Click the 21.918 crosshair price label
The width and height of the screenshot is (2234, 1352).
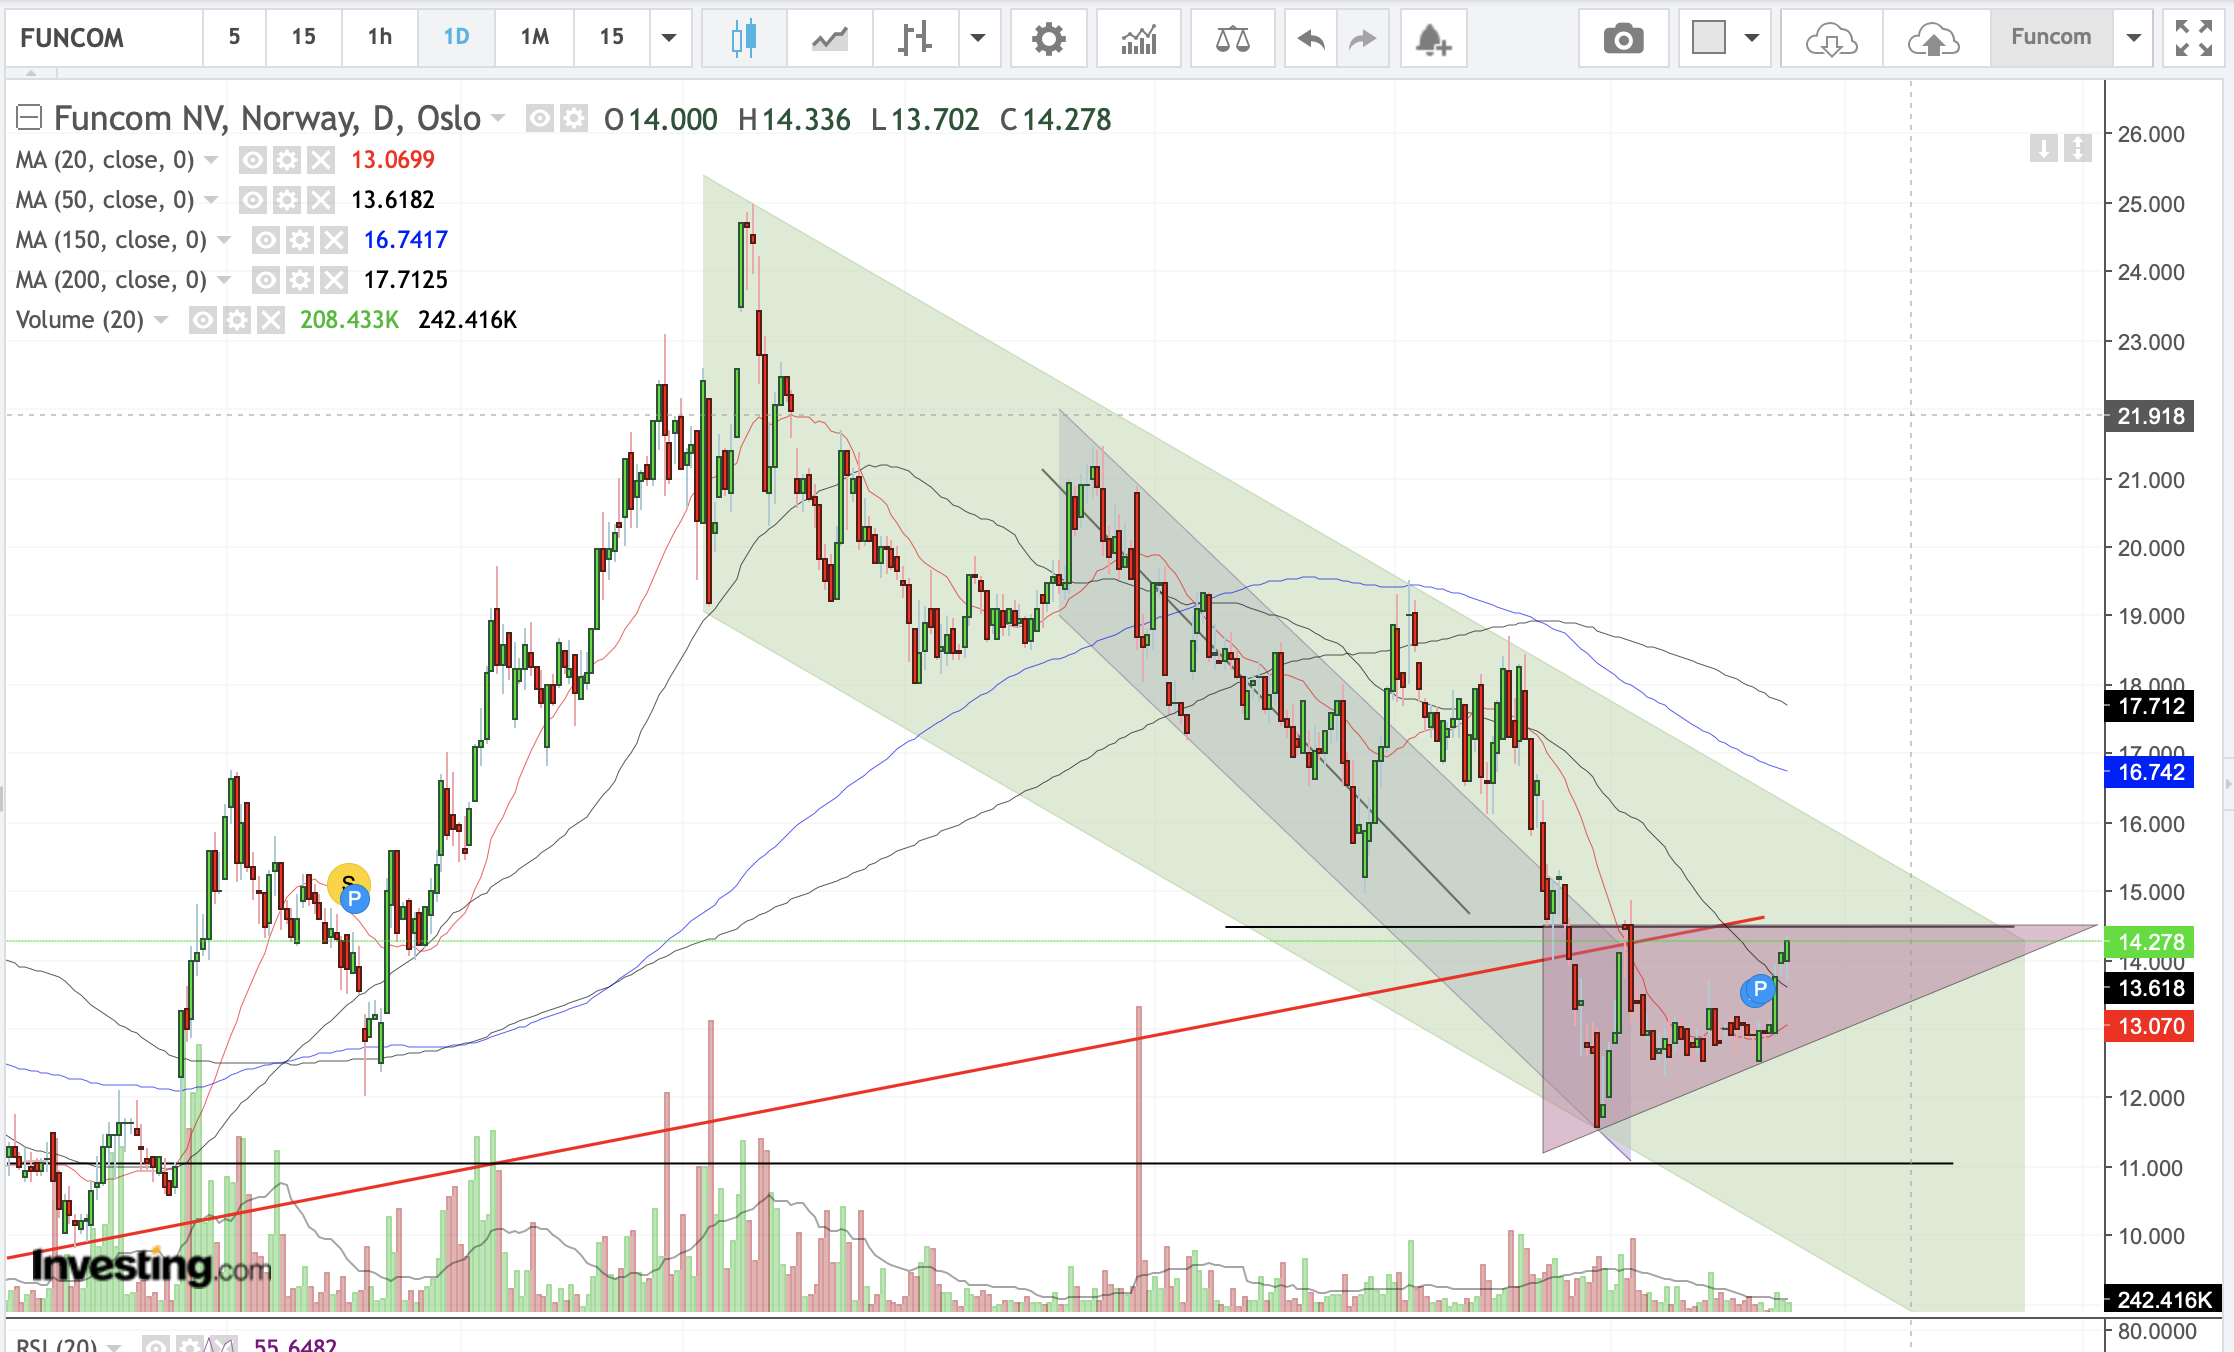click(2150, 416)
